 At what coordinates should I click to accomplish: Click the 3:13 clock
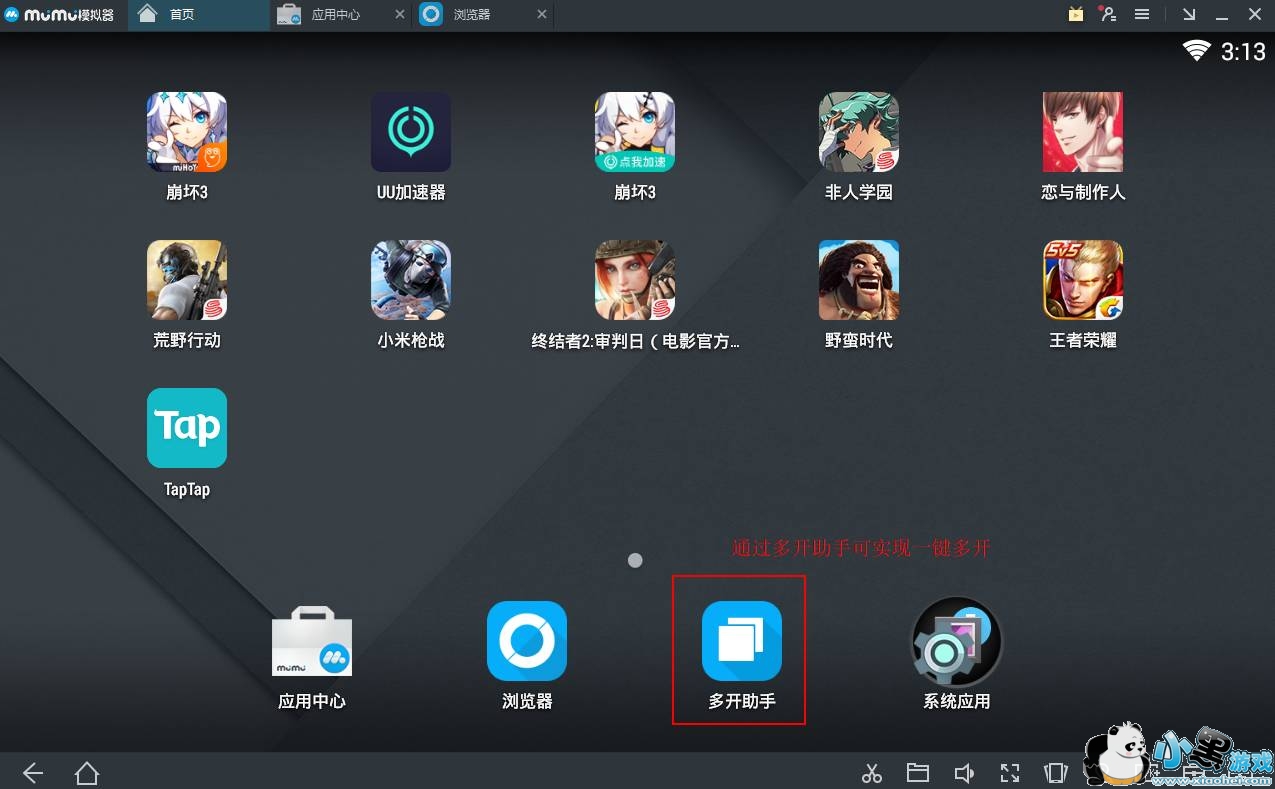(1243, 51)
